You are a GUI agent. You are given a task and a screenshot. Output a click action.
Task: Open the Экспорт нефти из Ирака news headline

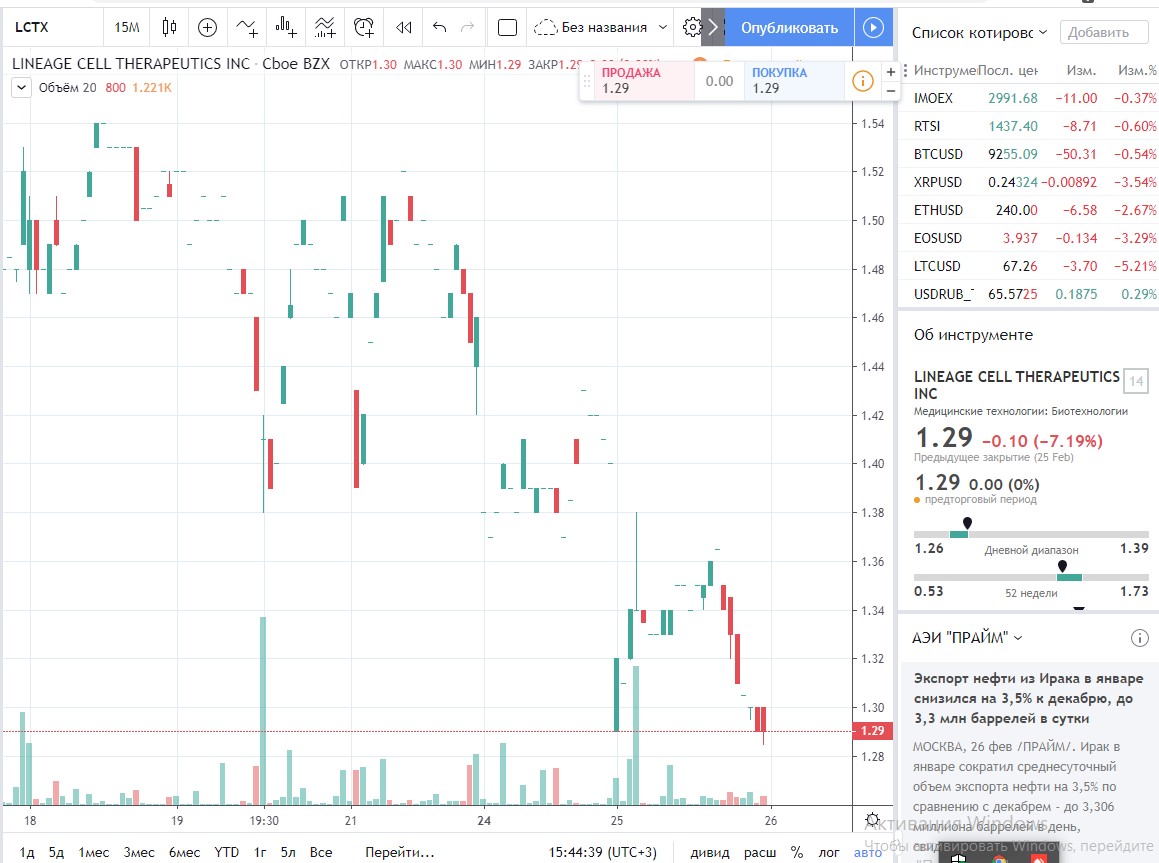tap(1028, 698)
